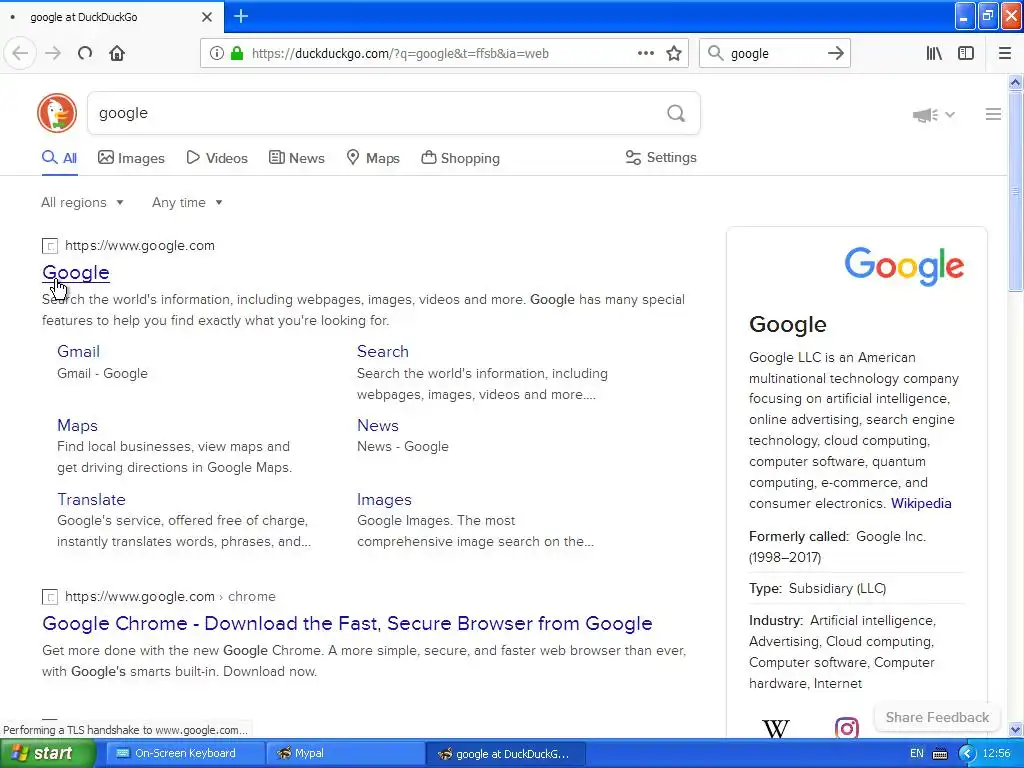
Task: Expand the All regions filter
Action: (x=82, y=202)
